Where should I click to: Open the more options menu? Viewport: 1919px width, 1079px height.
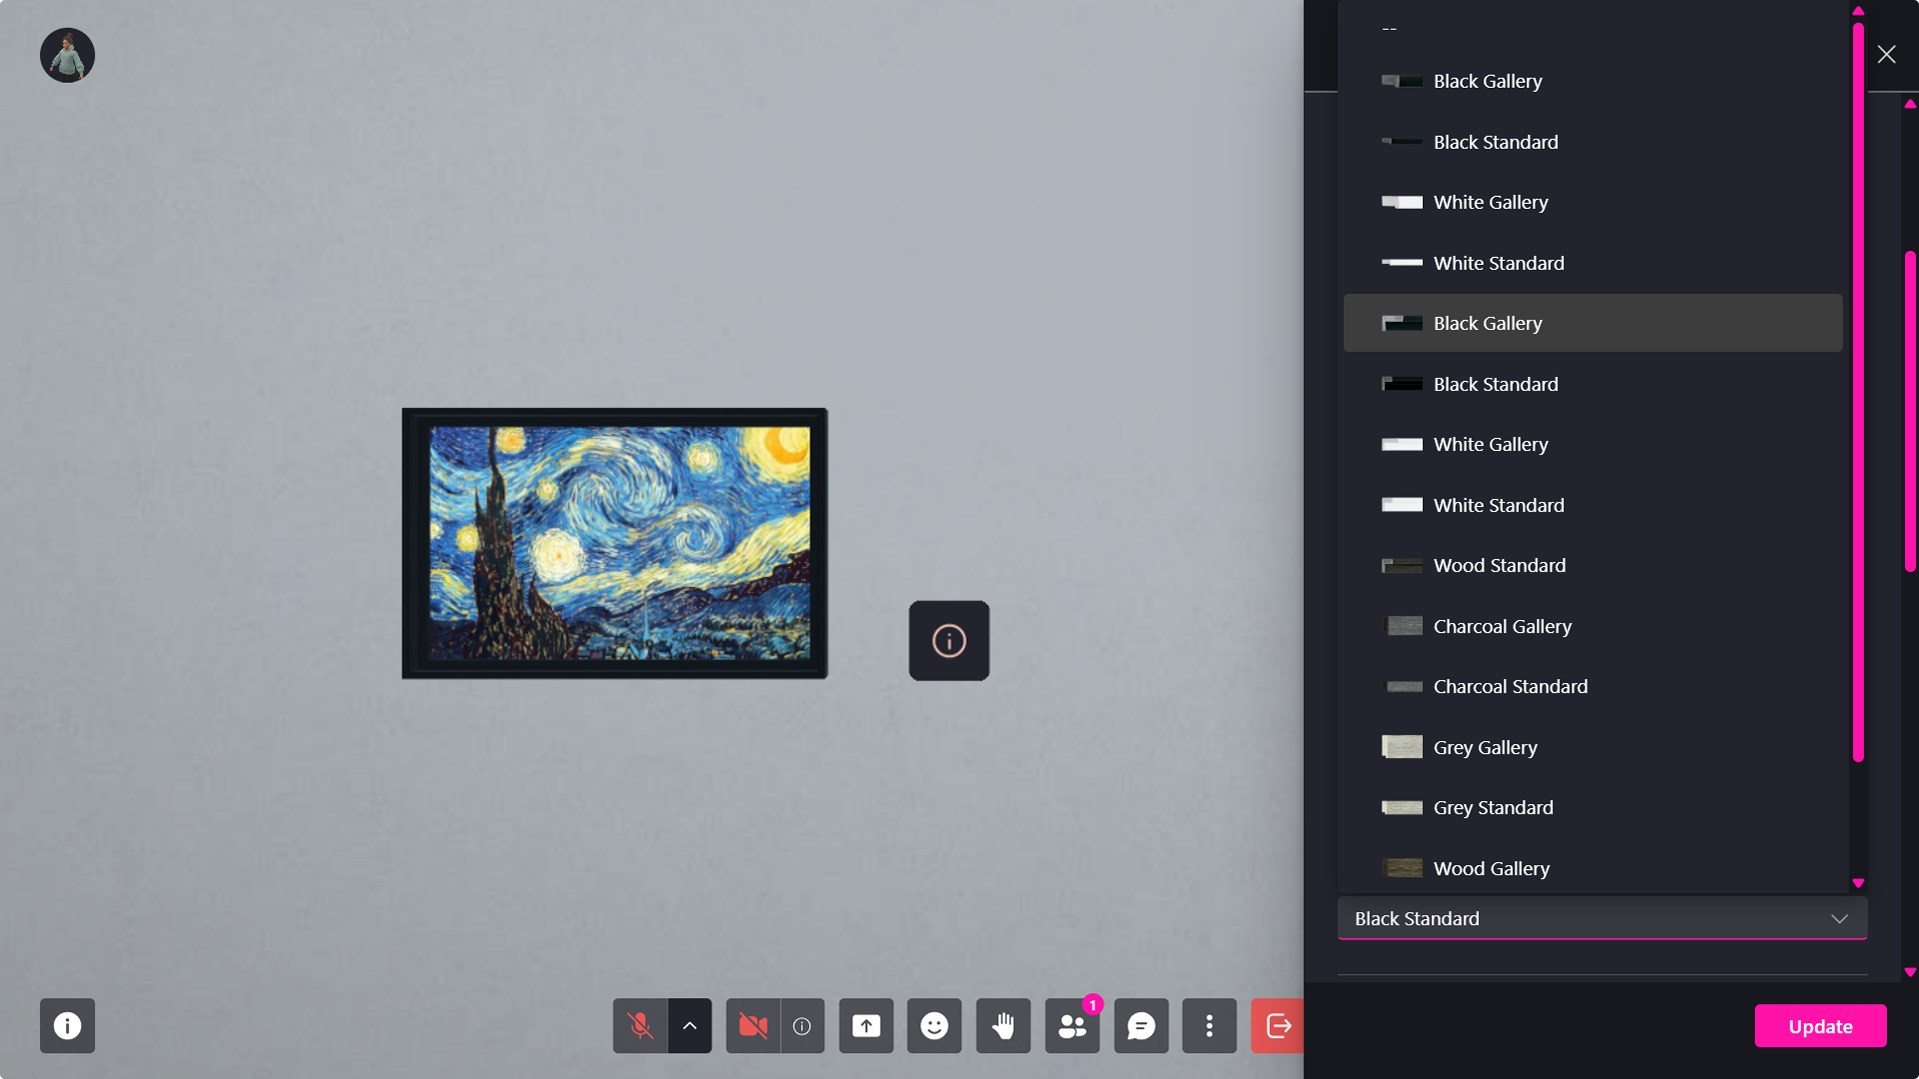pos(1209,1025)
